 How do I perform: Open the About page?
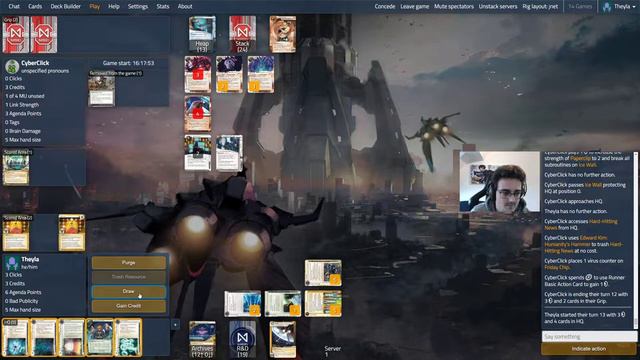pos(185,7)
